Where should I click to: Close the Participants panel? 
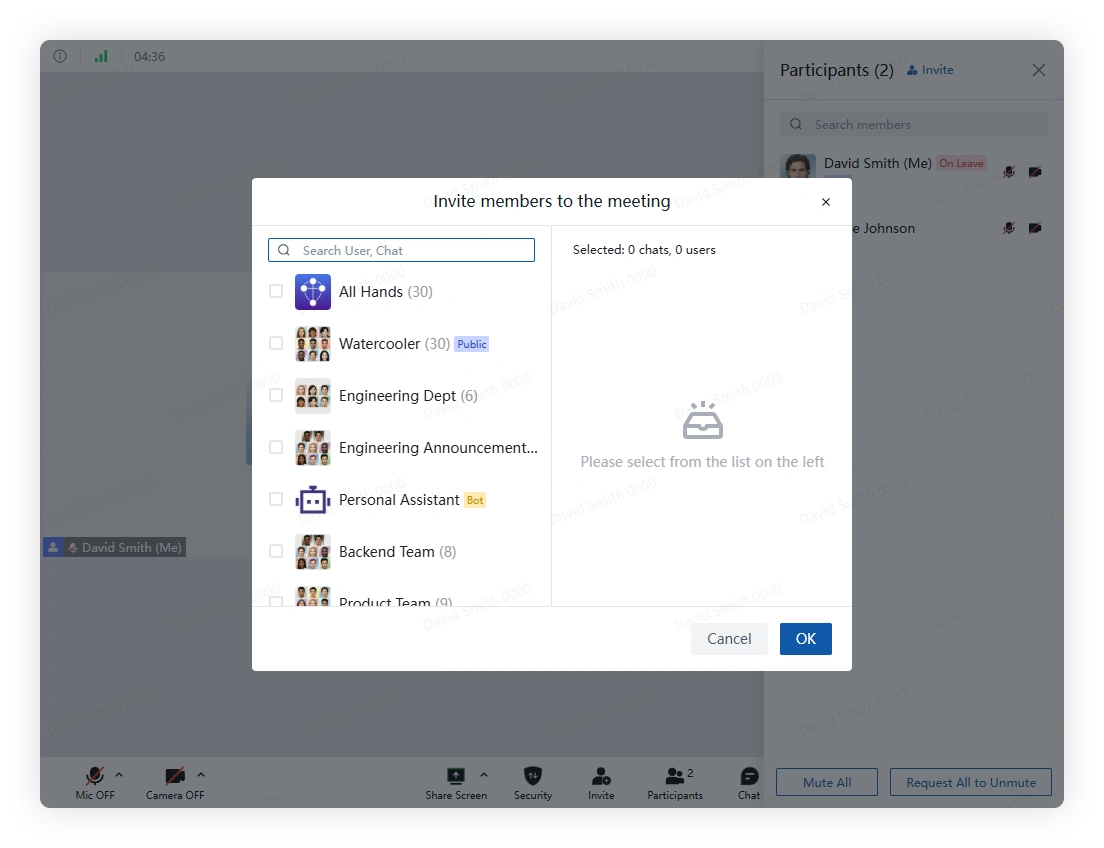1039,70
